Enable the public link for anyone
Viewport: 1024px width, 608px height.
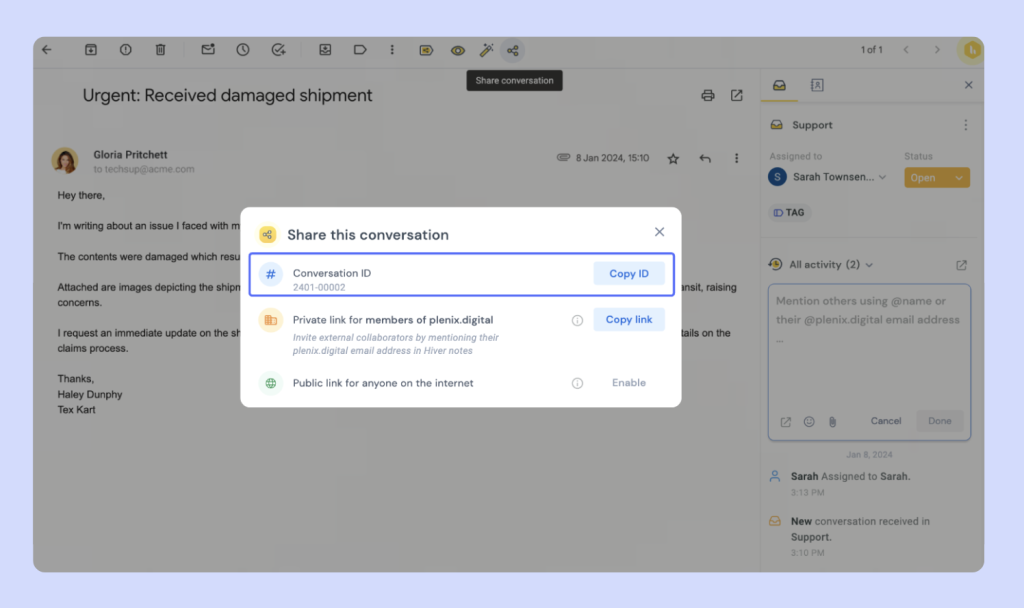pos(629,382)
